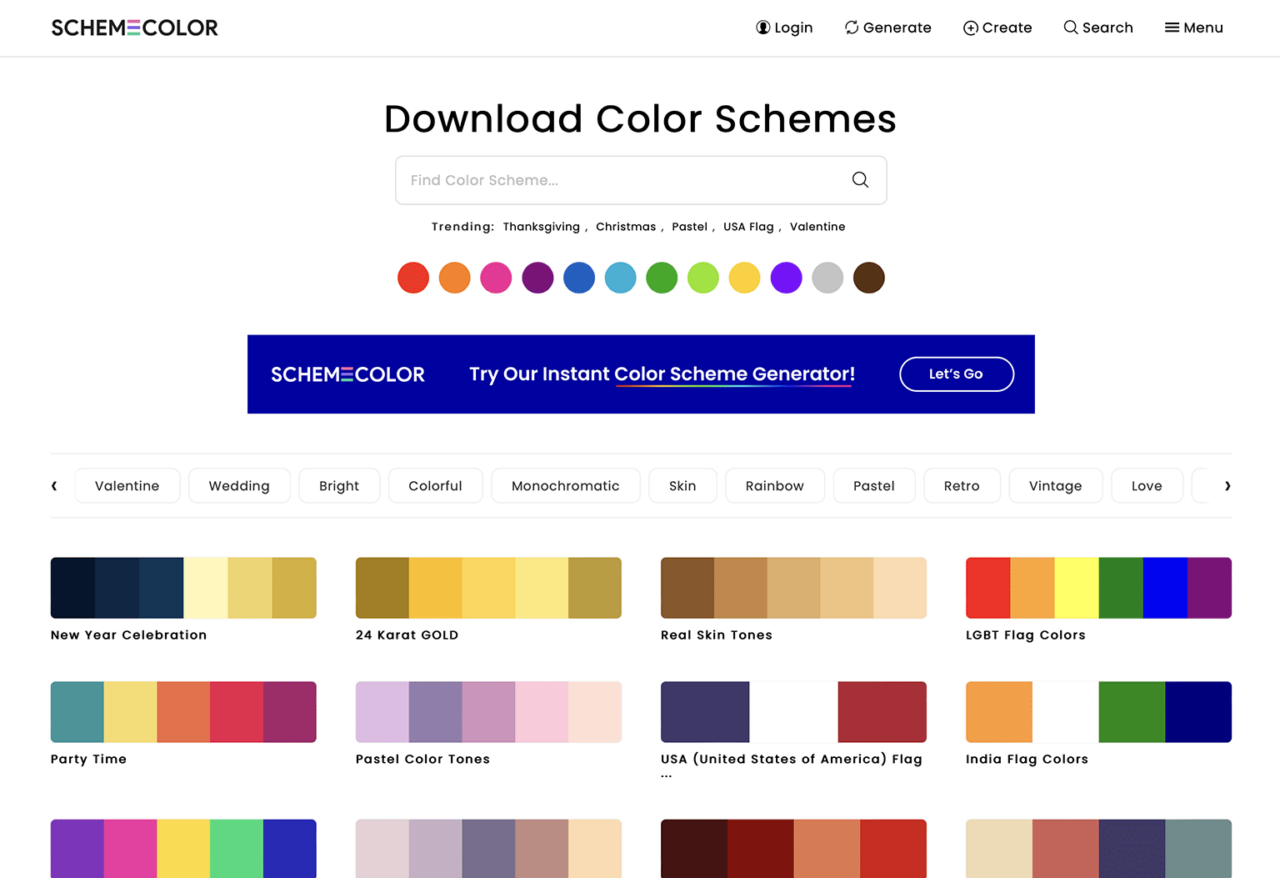Open the Thanksgiving trending link
Screen dimensions: 1280x878
point(541,227)
